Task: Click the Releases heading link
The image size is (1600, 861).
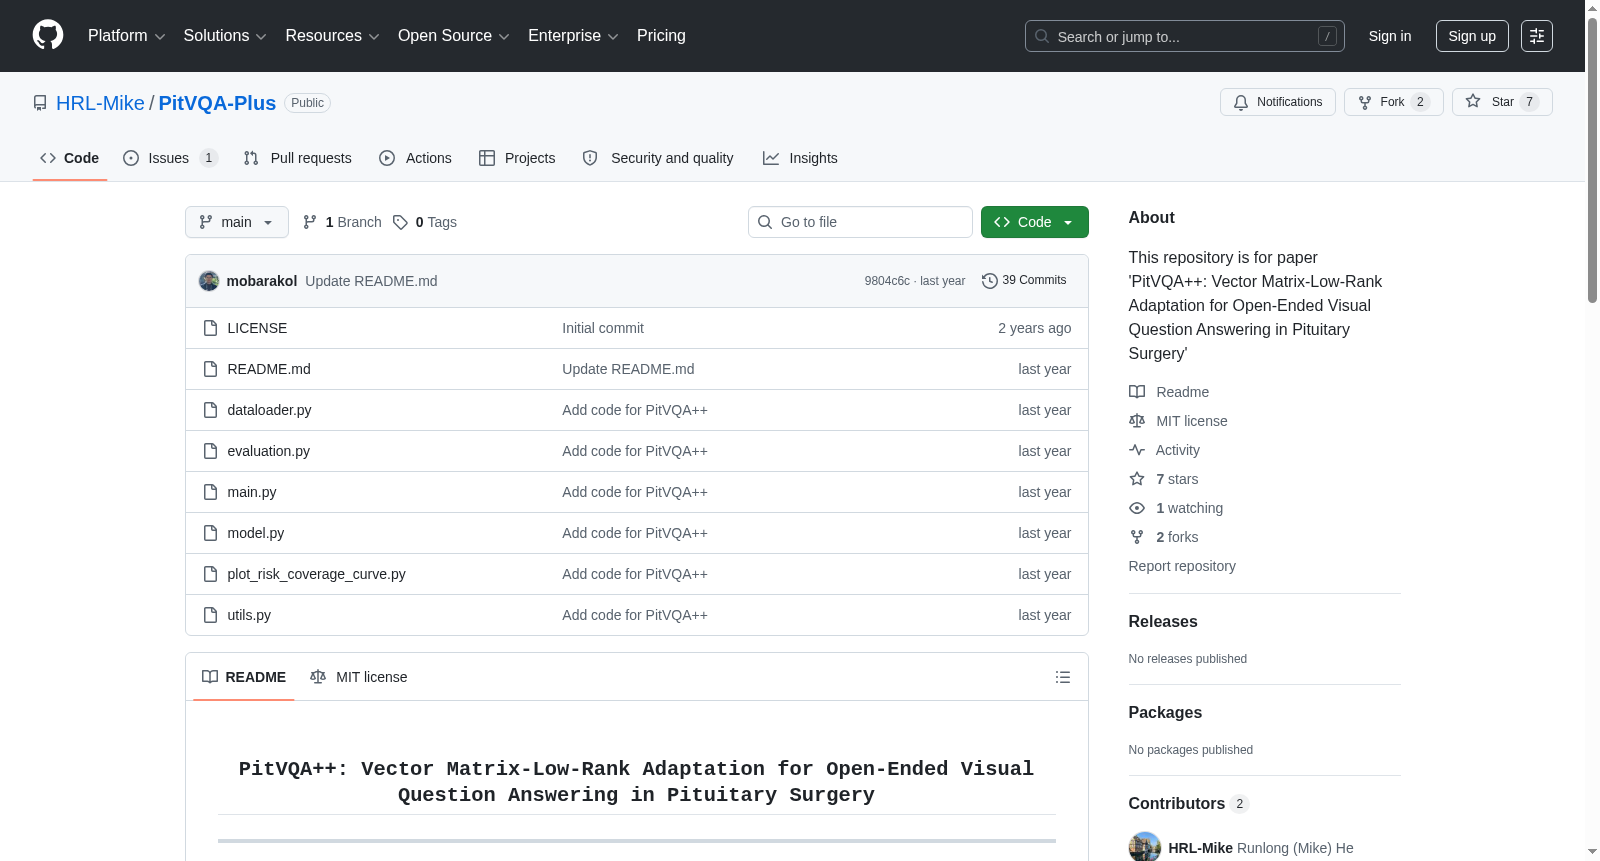Action: tap(1163, 621)
